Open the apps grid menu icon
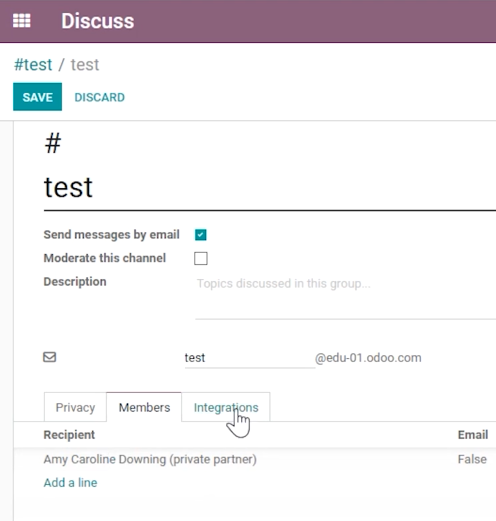 [x=22, y=21]
